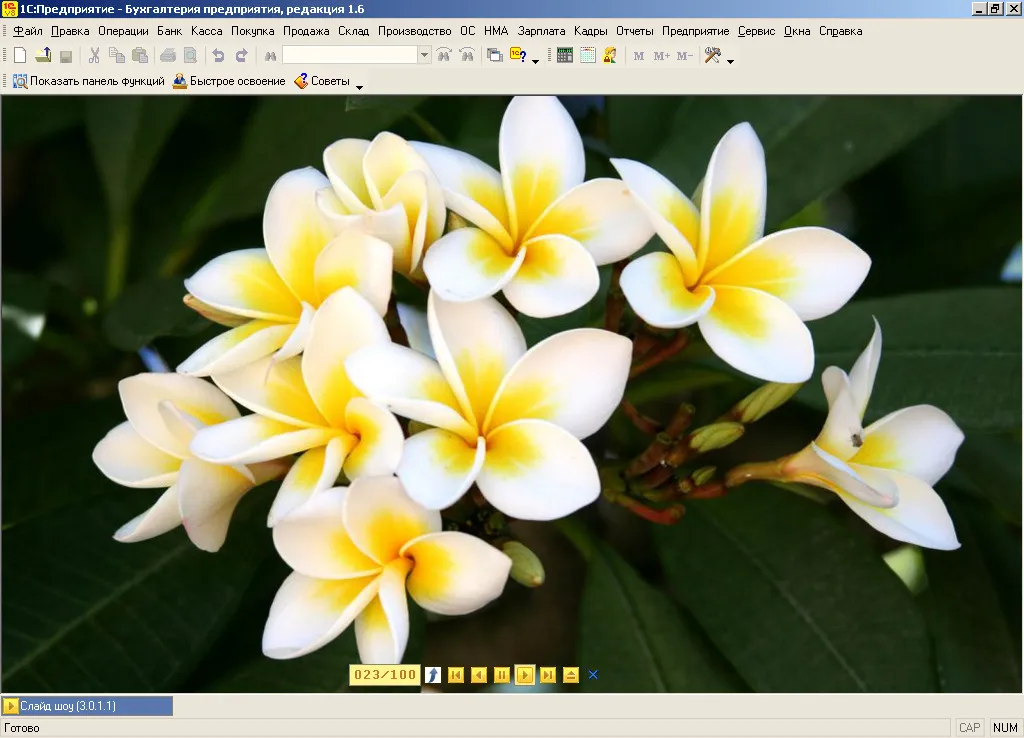Click the NUM status bar indicator

tap(1005, 728)
